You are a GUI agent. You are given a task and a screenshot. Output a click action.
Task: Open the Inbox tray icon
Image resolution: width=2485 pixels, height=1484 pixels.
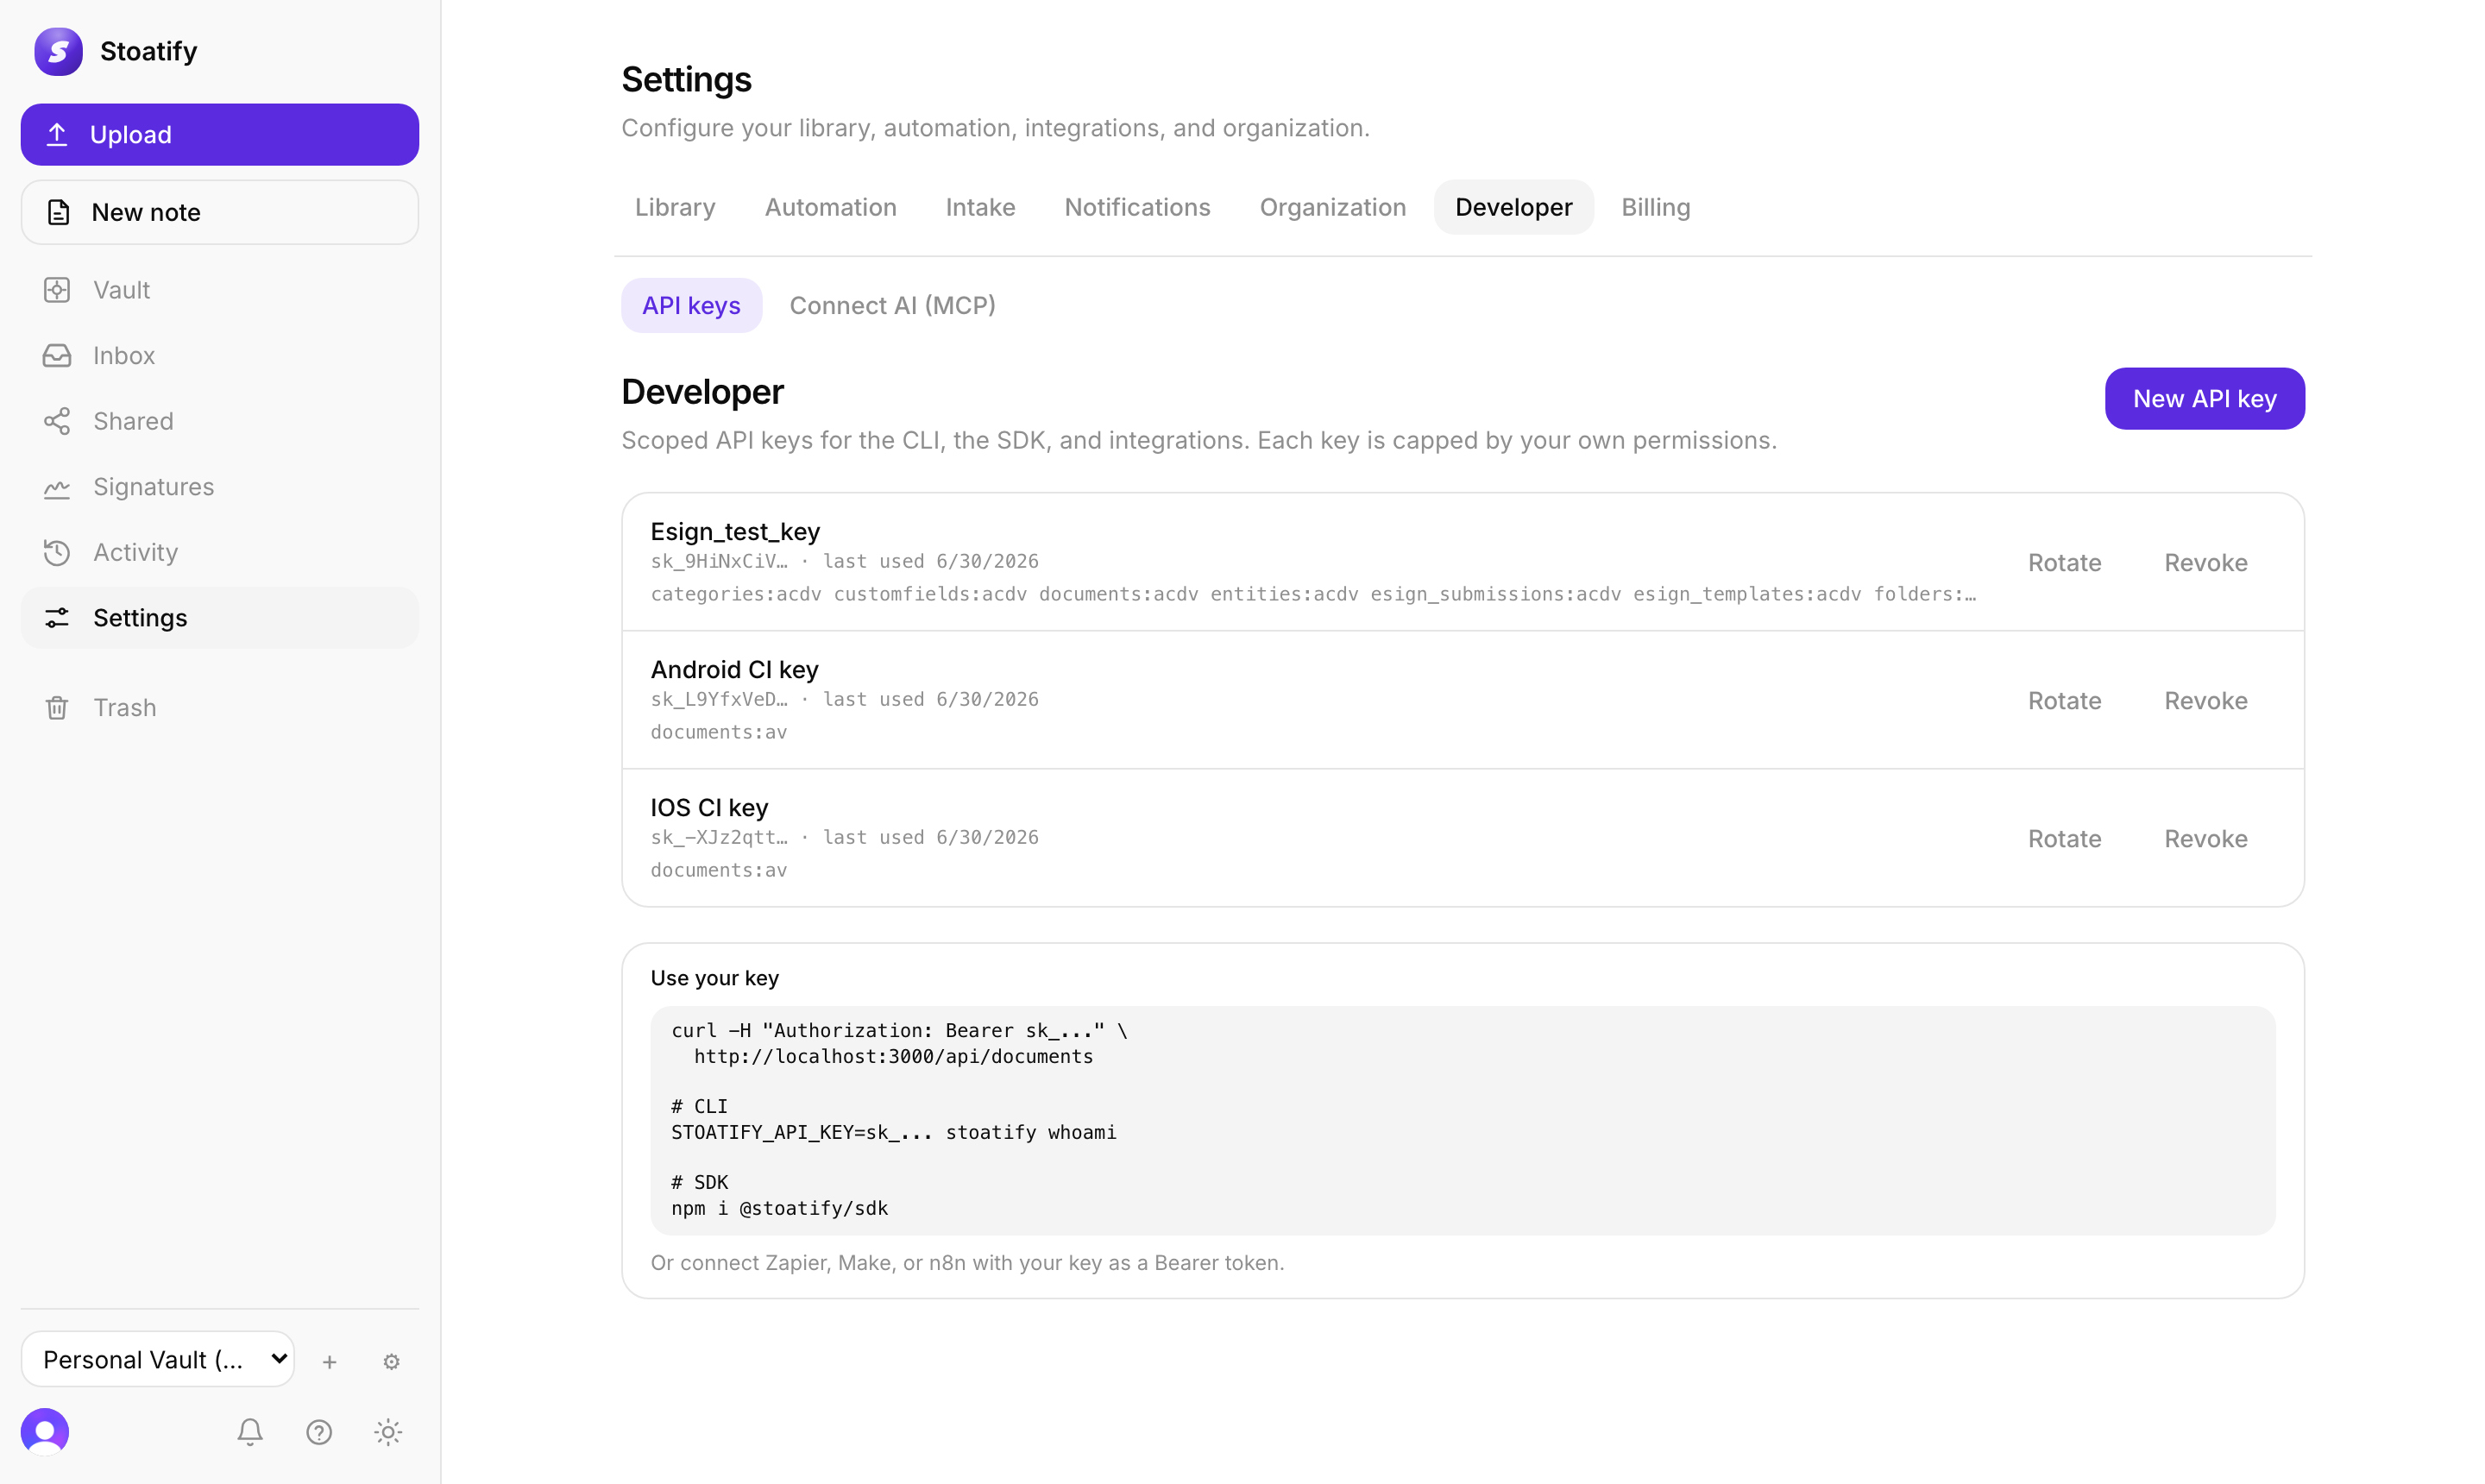pos(57,356)
